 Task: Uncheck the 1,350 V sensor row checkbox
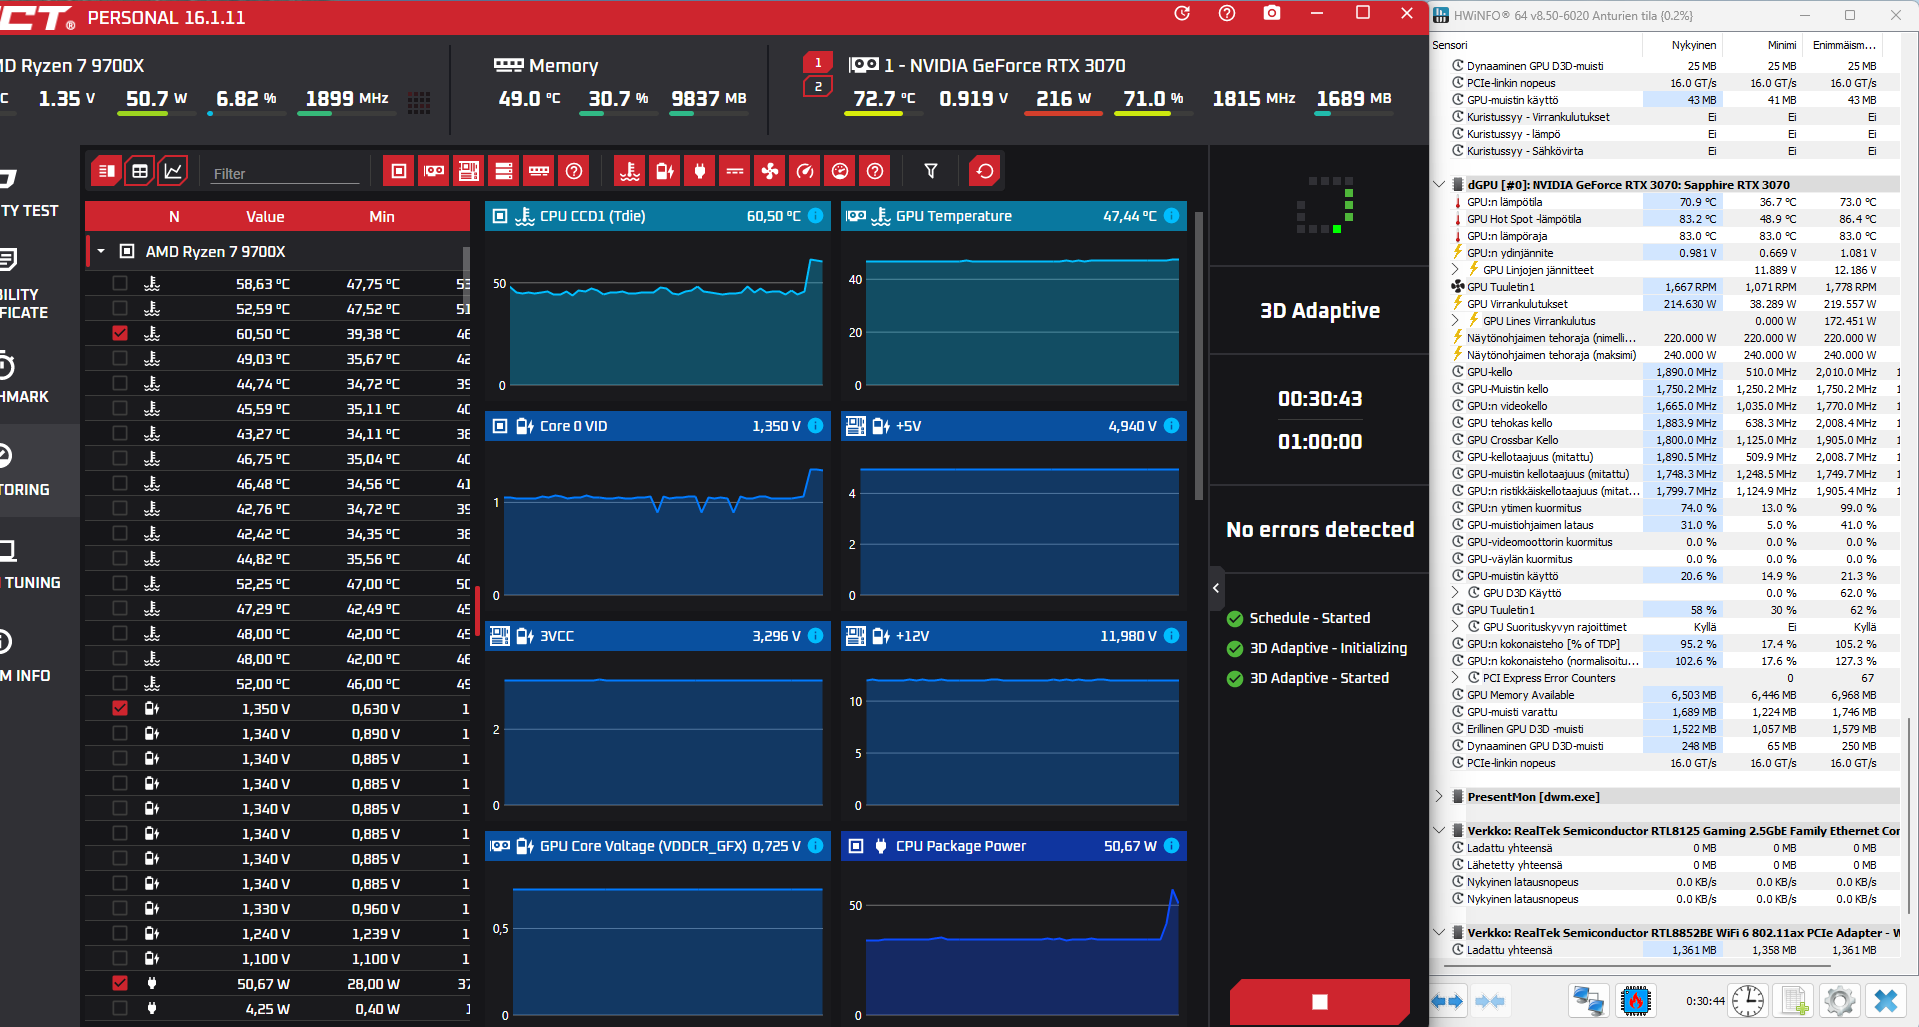(x=120, y=708)
